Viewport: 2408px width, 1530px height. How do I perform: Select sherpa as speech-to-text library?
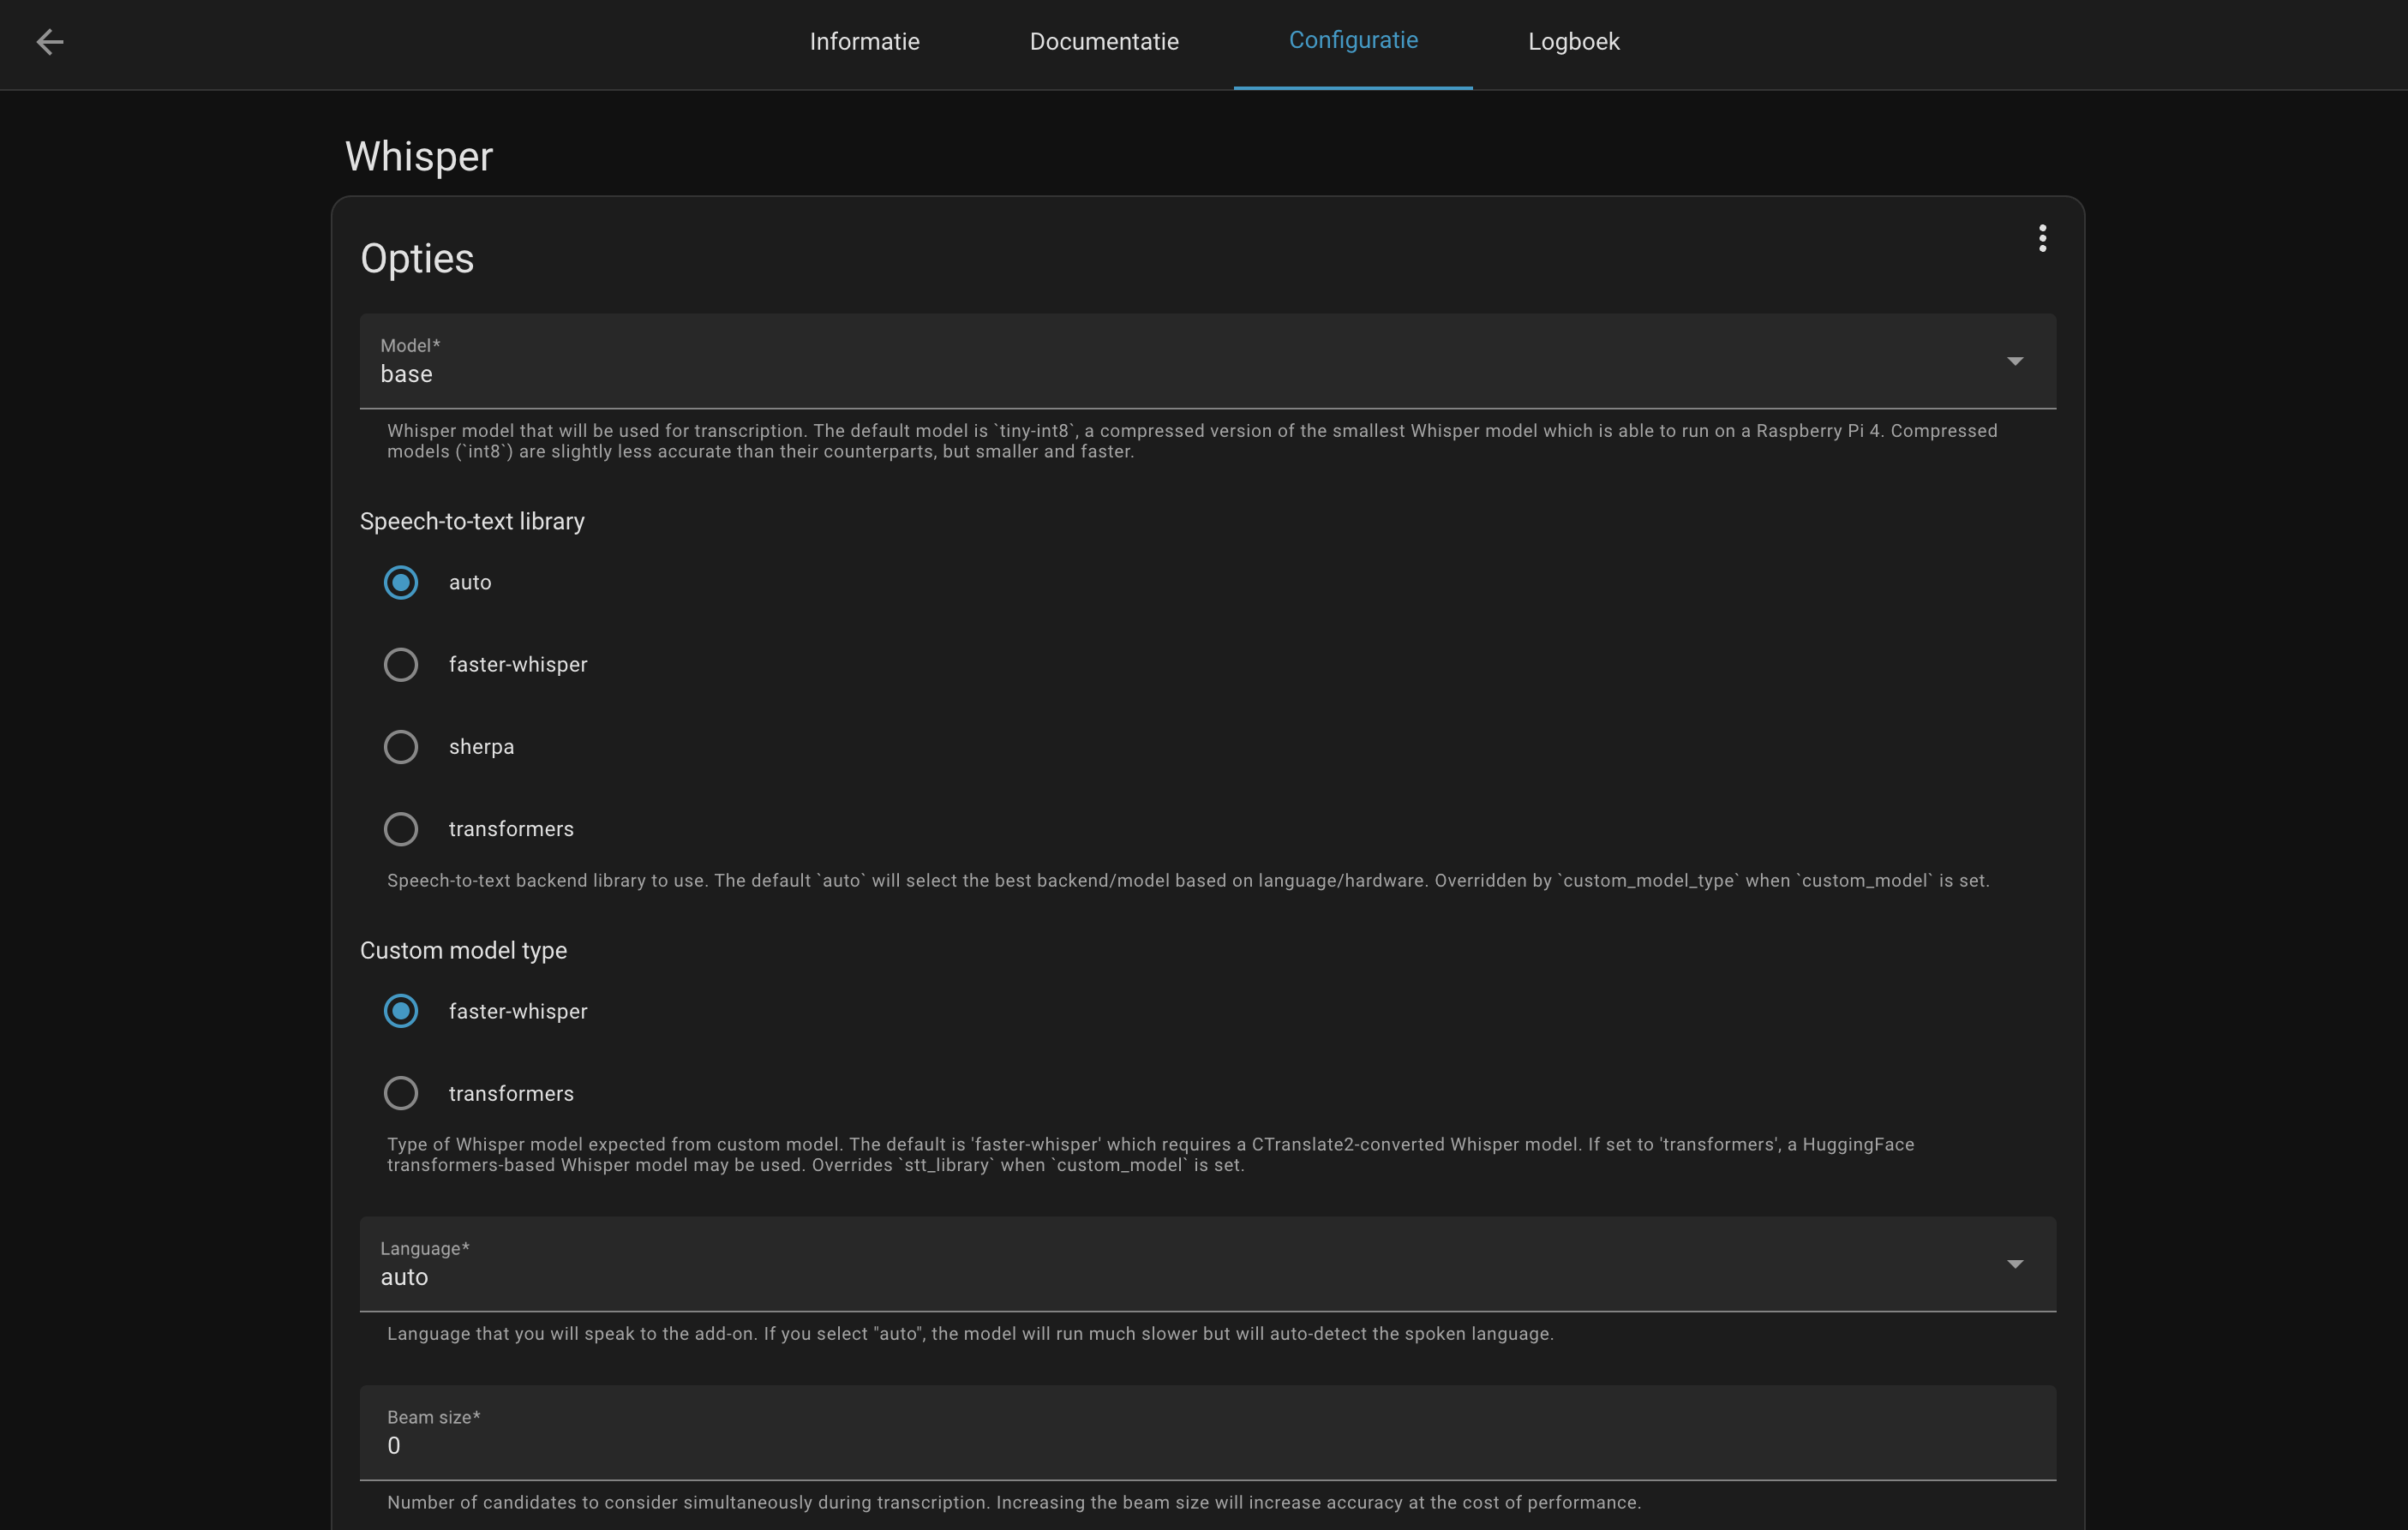(x=400, y=746)
